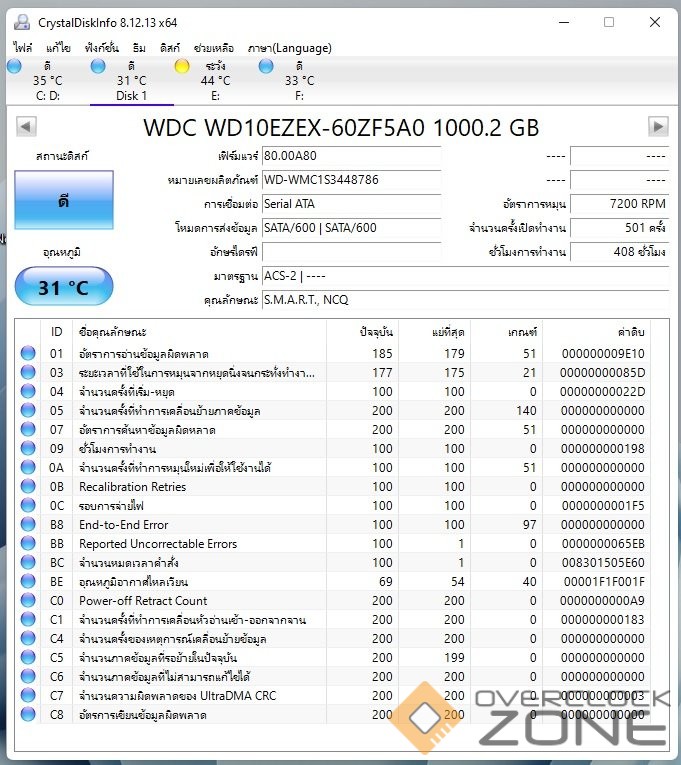Viewport: 681px width, 765px height.
Task: Click the แย่ที่สุด (Worst) column header
Action: pos(434,332)
